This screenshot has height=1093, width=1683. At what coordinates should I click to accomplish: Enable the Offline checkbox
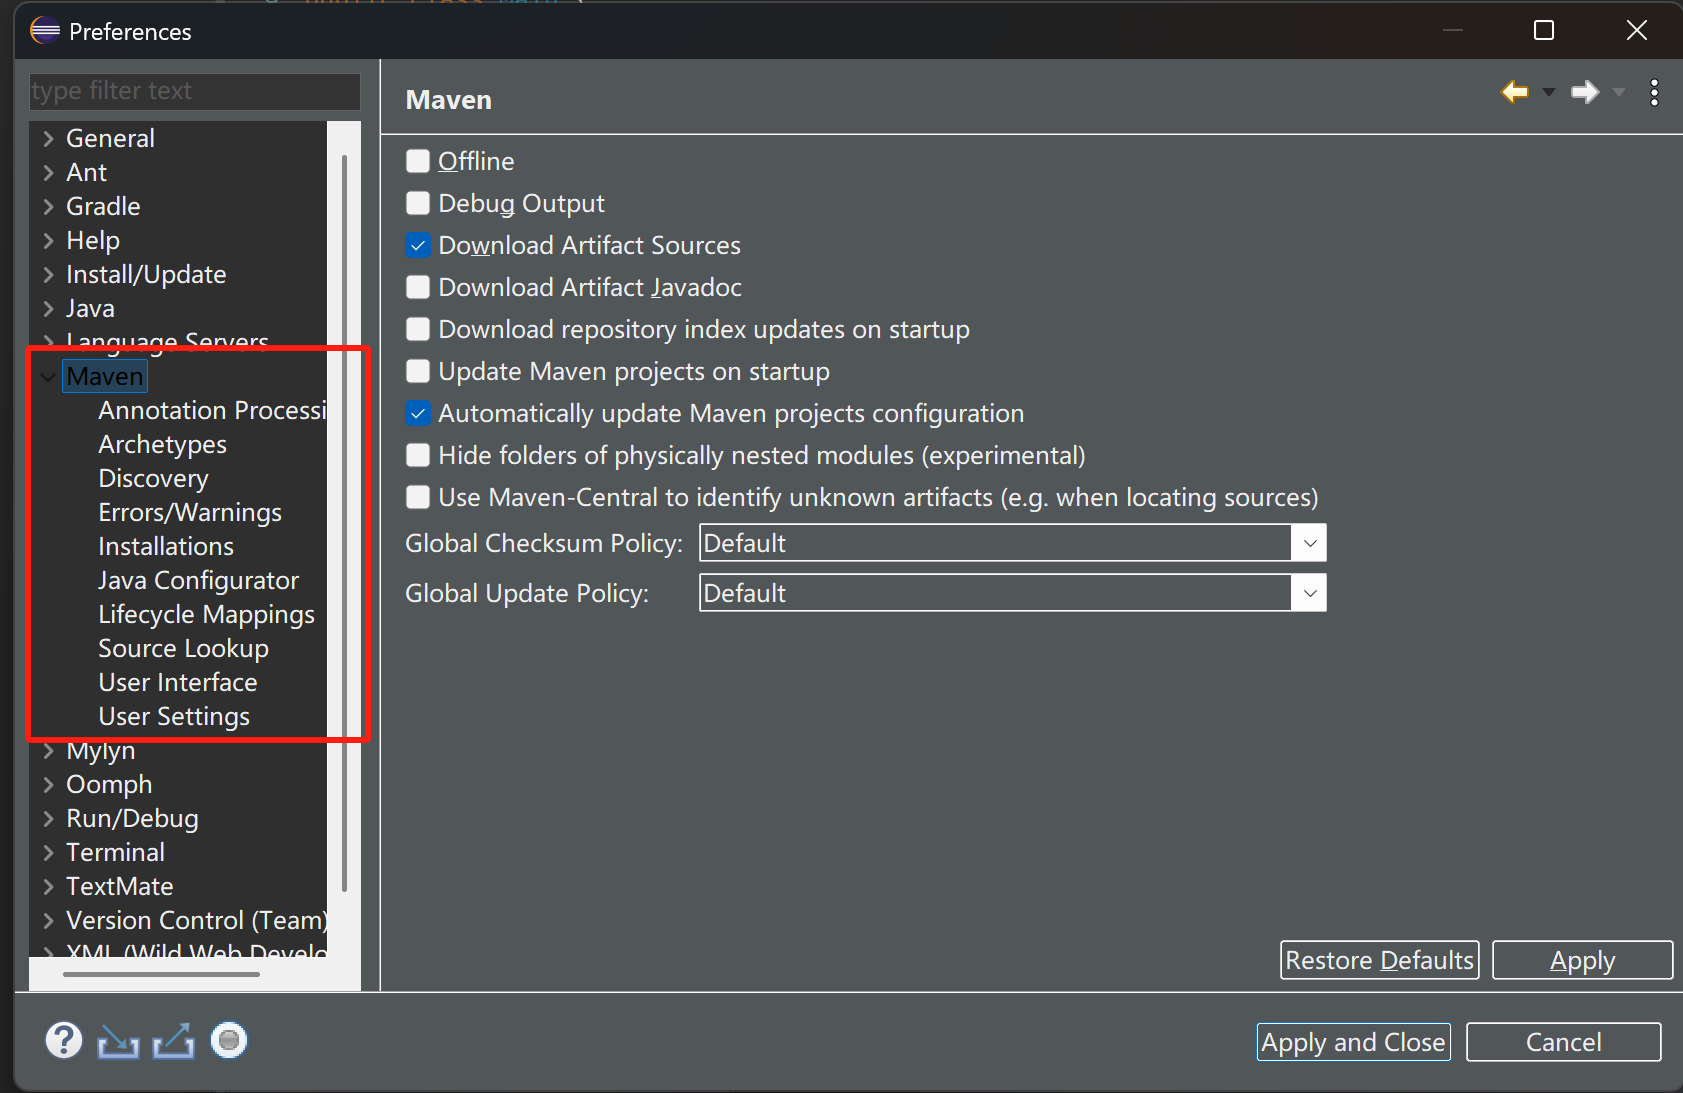(418, 161)
